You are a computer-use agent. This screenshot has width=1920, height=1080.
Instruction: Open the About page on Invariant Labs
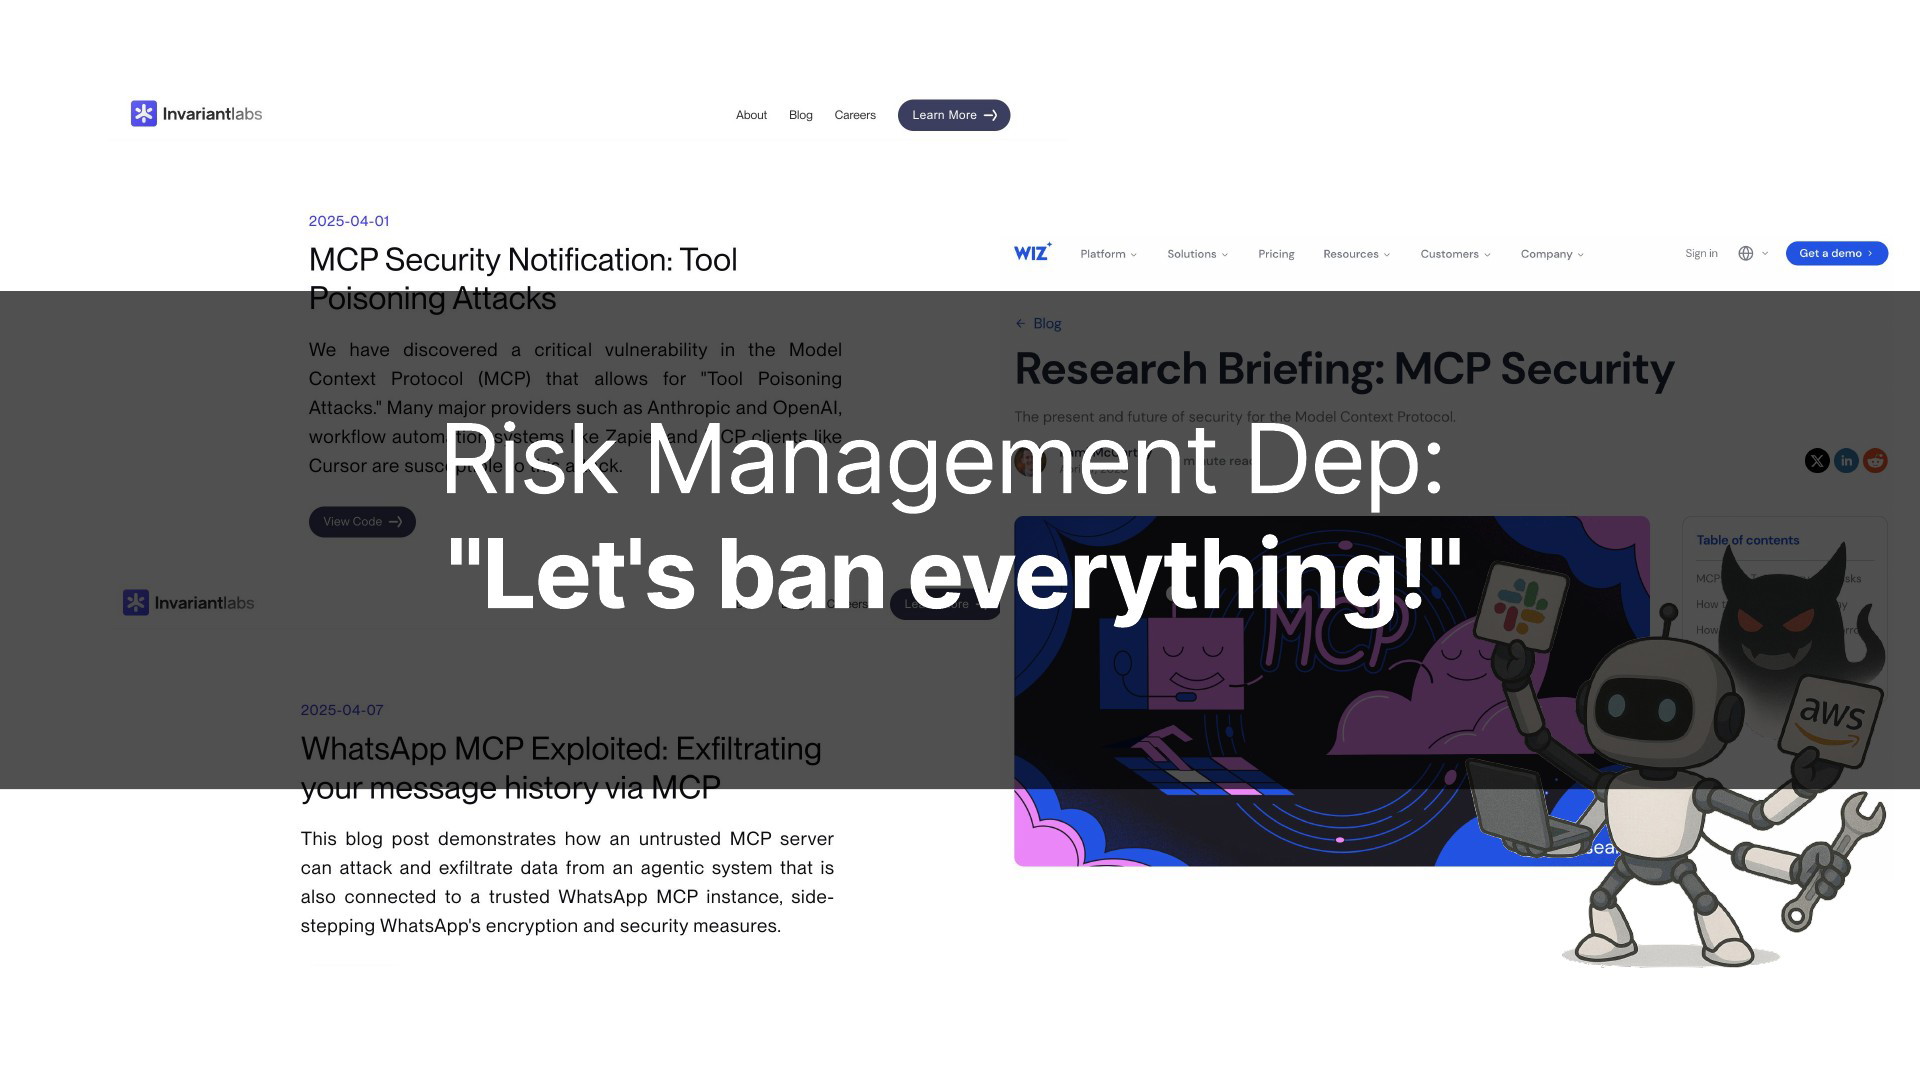[x=751, y=115]
